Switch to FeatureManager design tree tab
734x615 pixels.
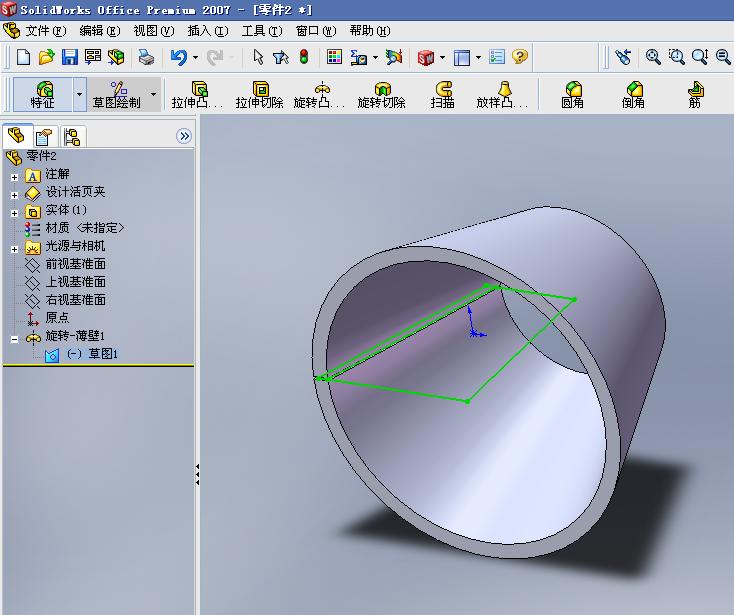click(16, 136)
